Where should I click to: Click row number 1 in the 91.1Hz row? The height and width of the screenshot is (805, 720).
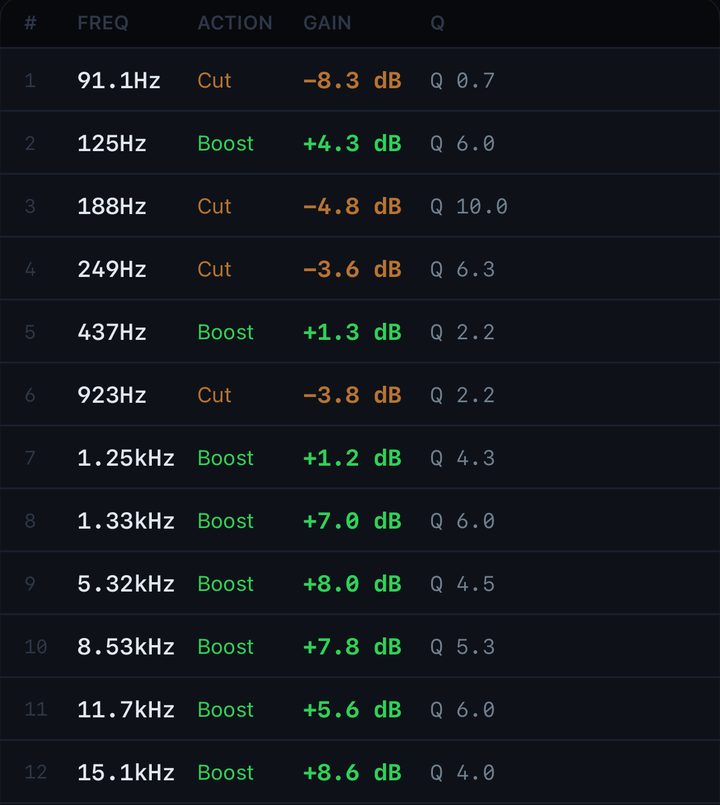(x=30, y=81)
